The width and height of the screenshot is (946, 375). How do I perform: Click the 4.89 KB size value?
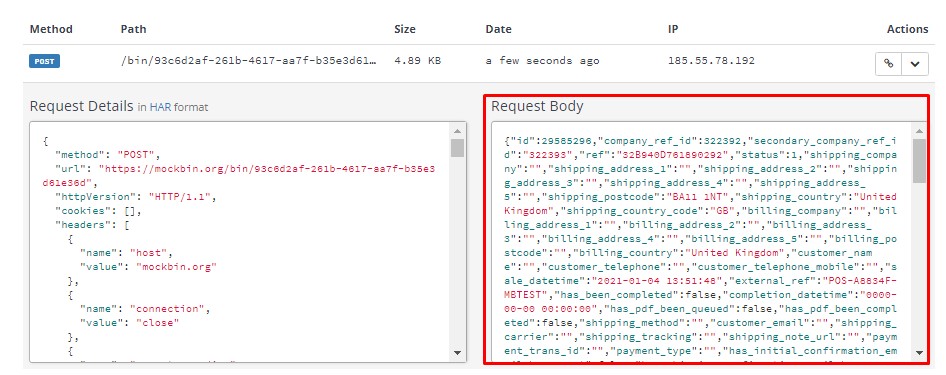(417, 61)
